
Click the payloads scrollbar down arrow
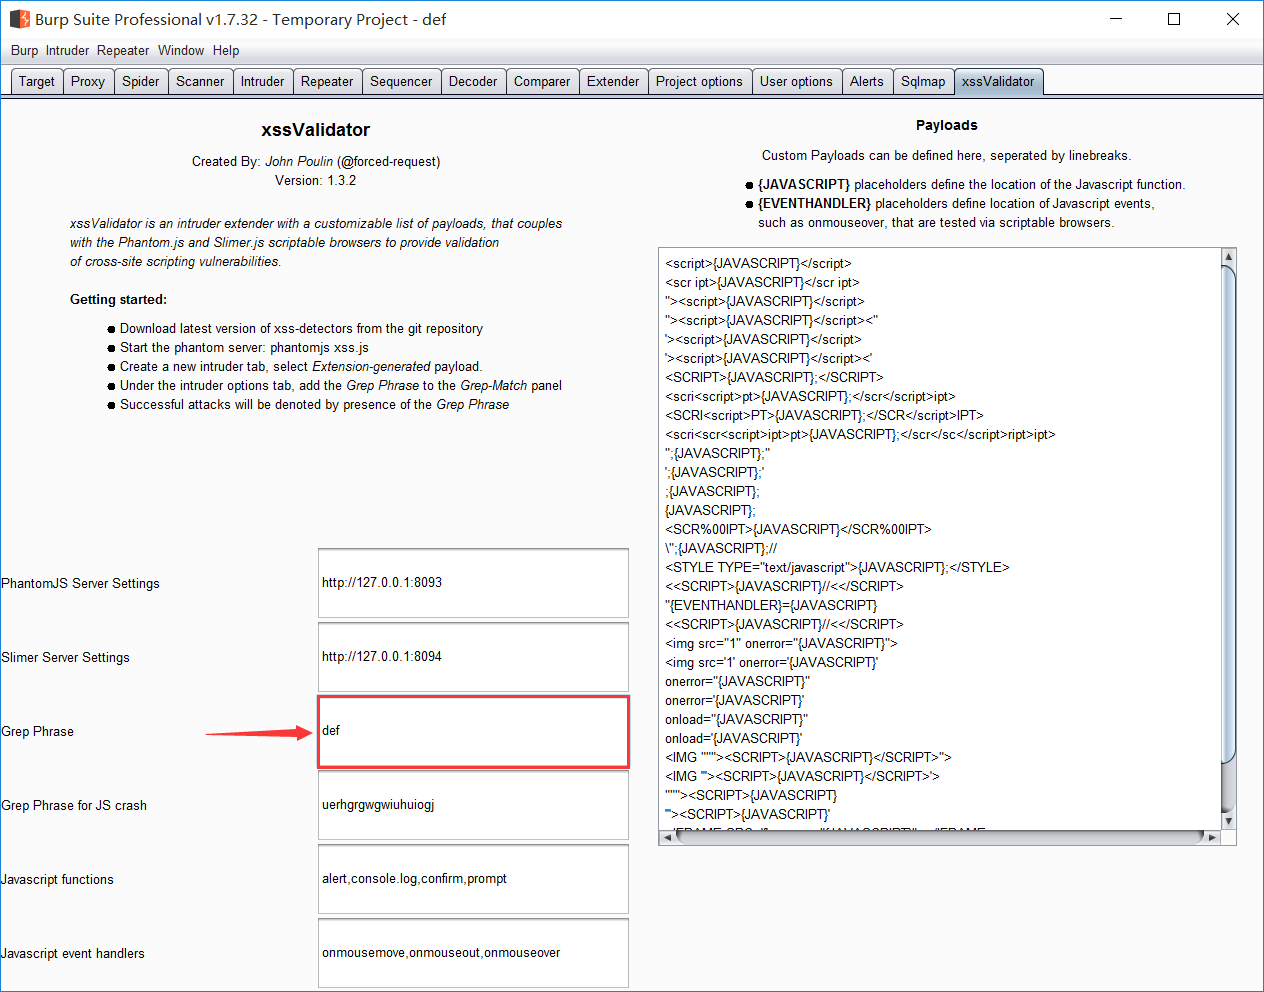point(1229,821)
